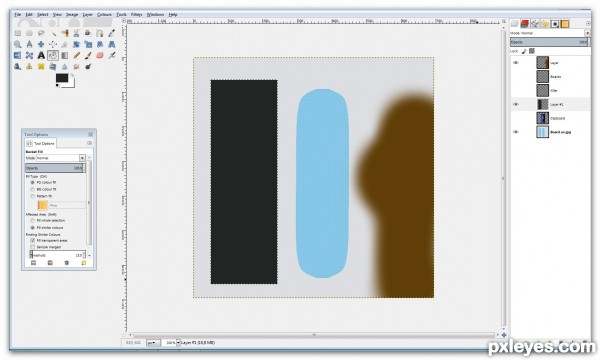Select the Dodge/Burn tool

88,67
